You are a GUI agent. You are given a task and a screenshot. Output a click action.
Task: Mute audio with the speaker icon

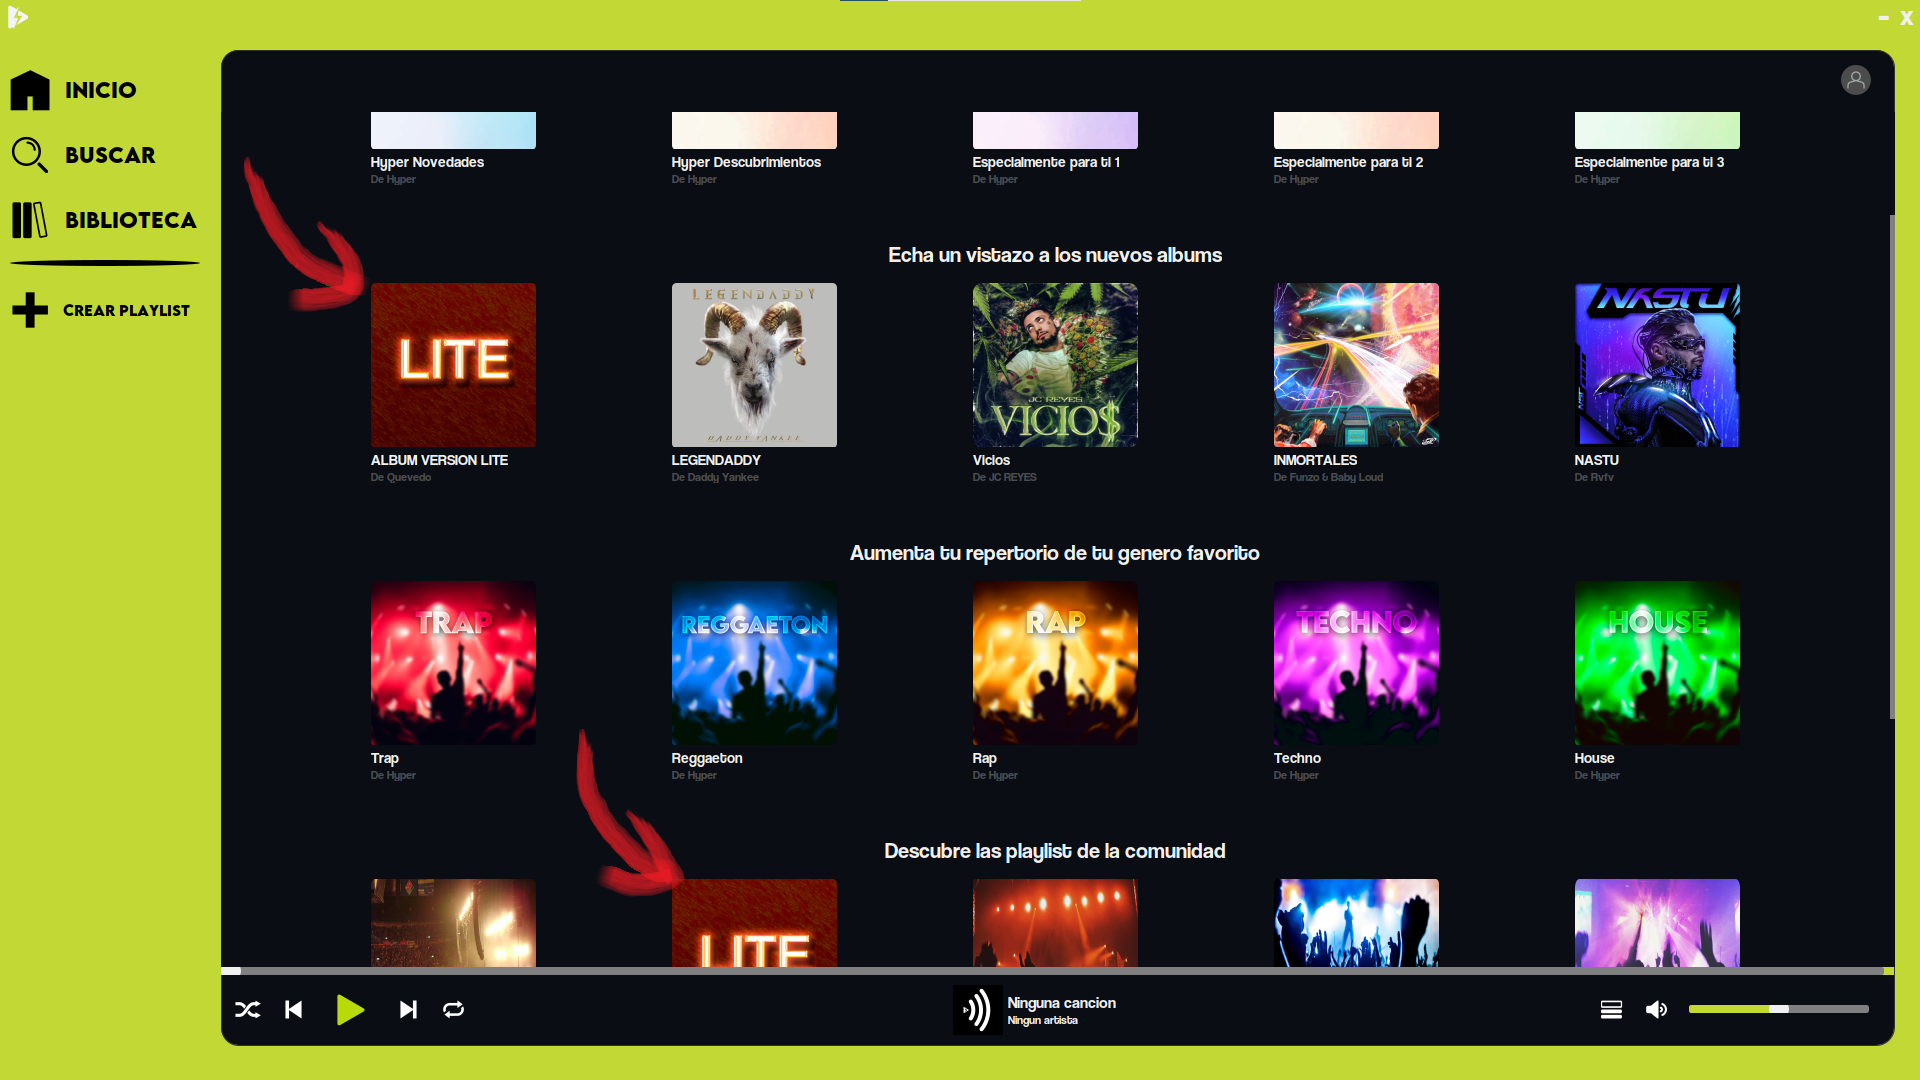pos(1656,1010)
